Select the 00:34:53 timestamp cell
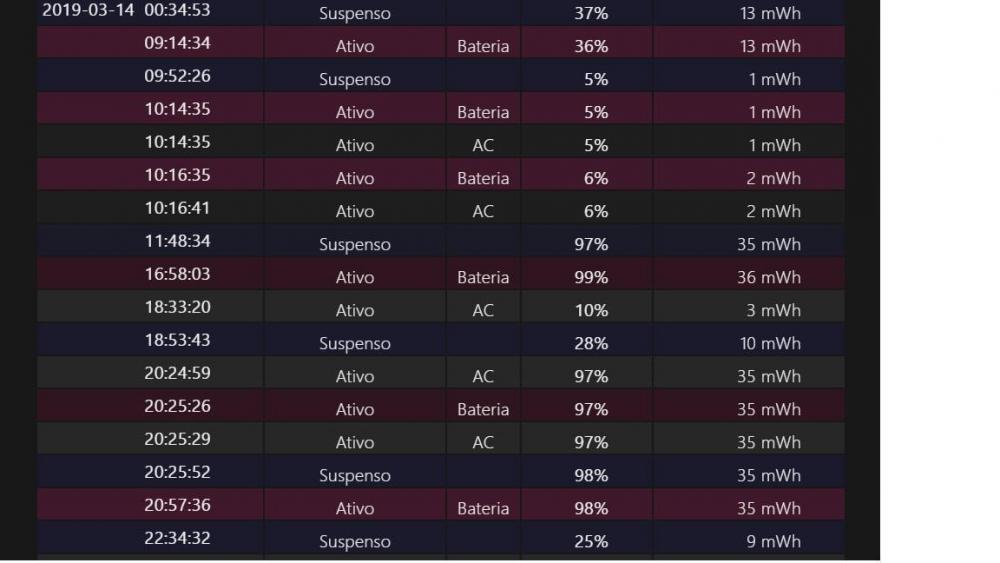Image resolution: width=1000 pixels, height=563 pixels. [x=177, y=10]
